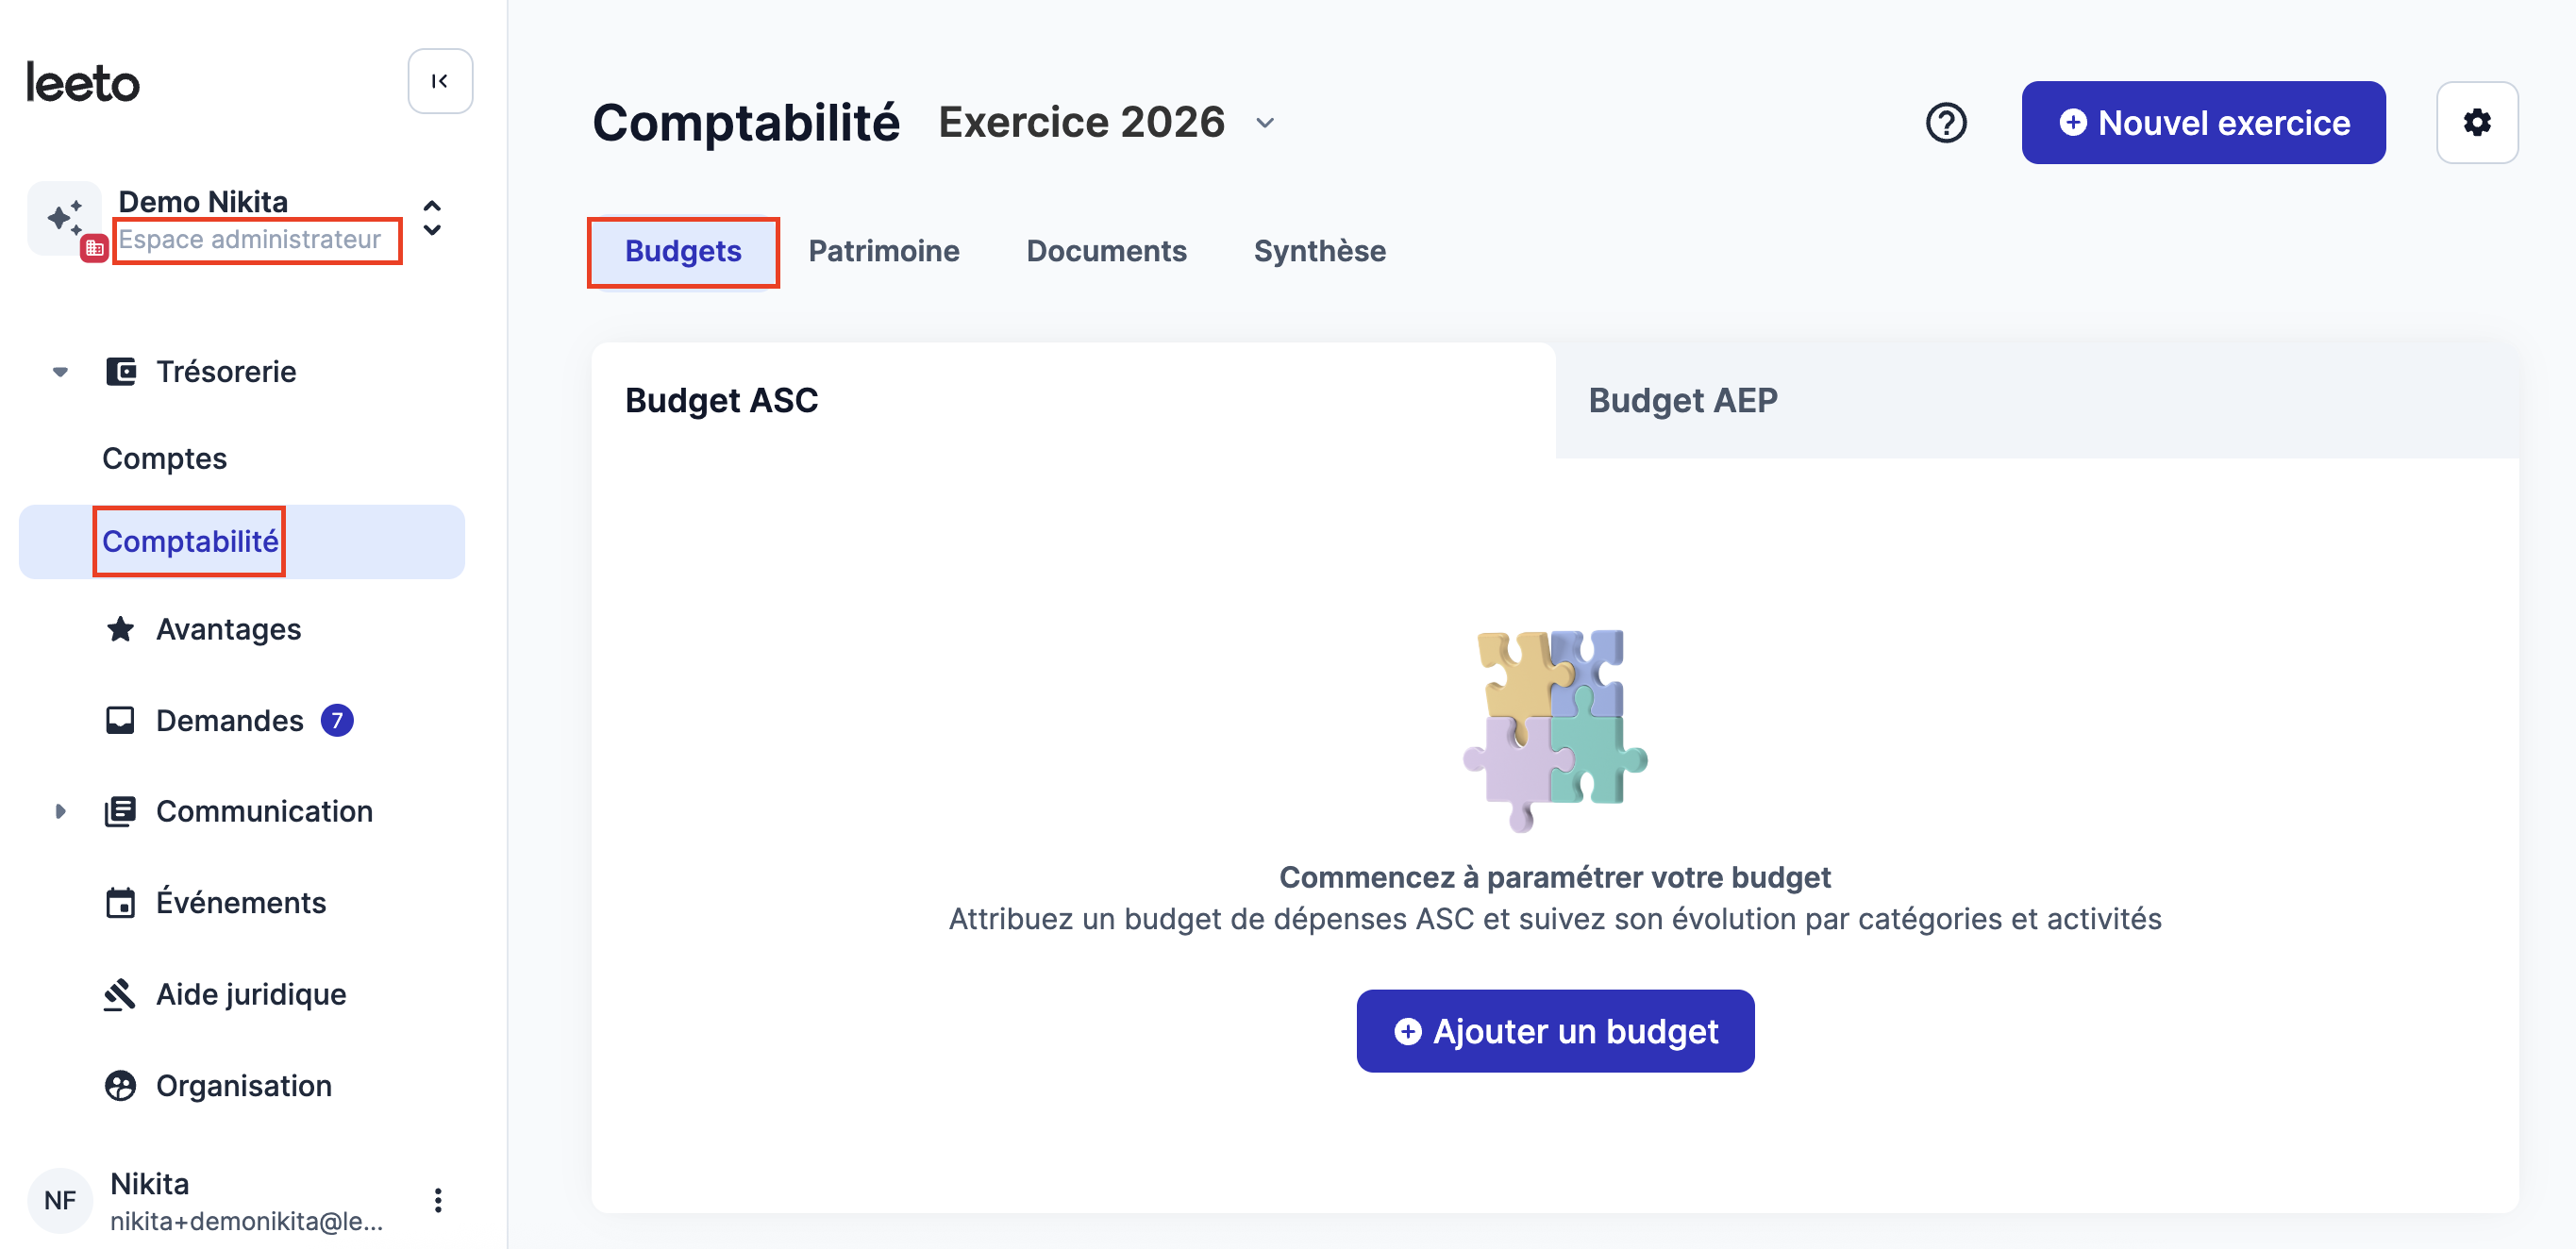Click the Comptabilité page heading
The width and height of the screenshot is (2576, 1249).
tap(746, 122)
